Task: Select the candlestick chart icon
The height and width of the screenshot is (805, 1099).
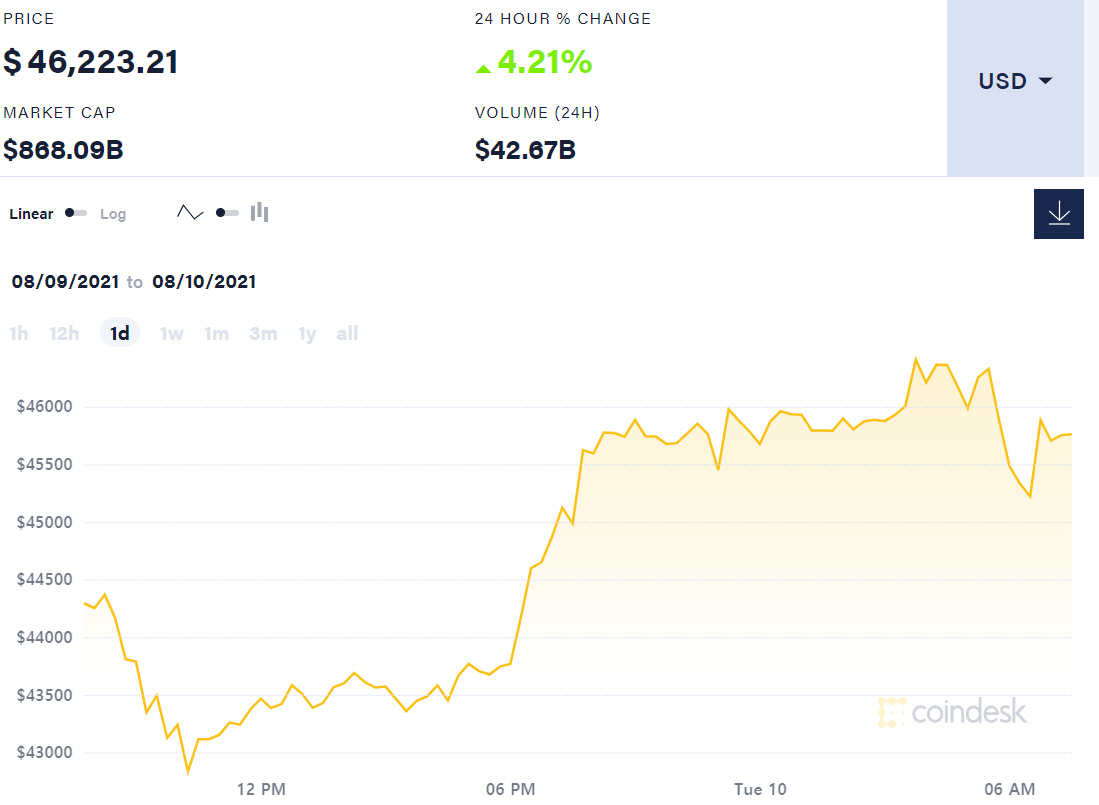Action: tap(260, 212)
